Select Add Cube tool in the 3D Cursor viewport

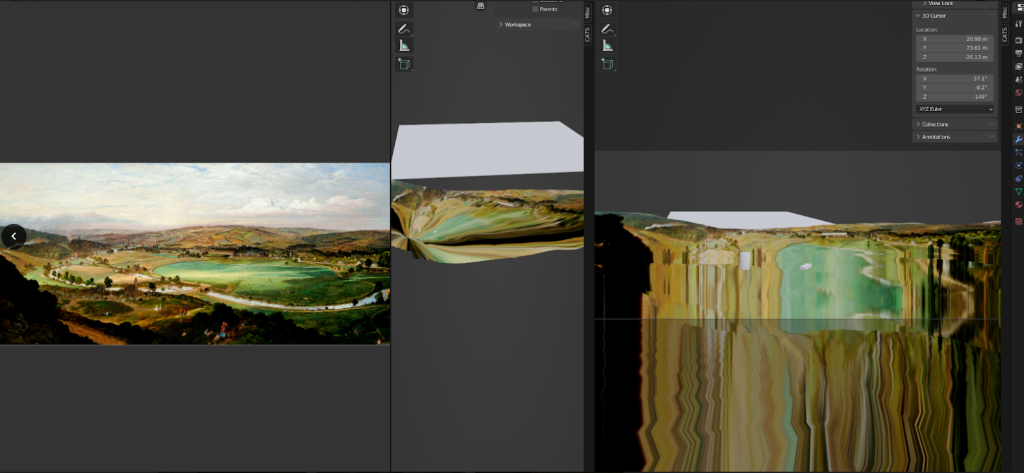(608, 63)
